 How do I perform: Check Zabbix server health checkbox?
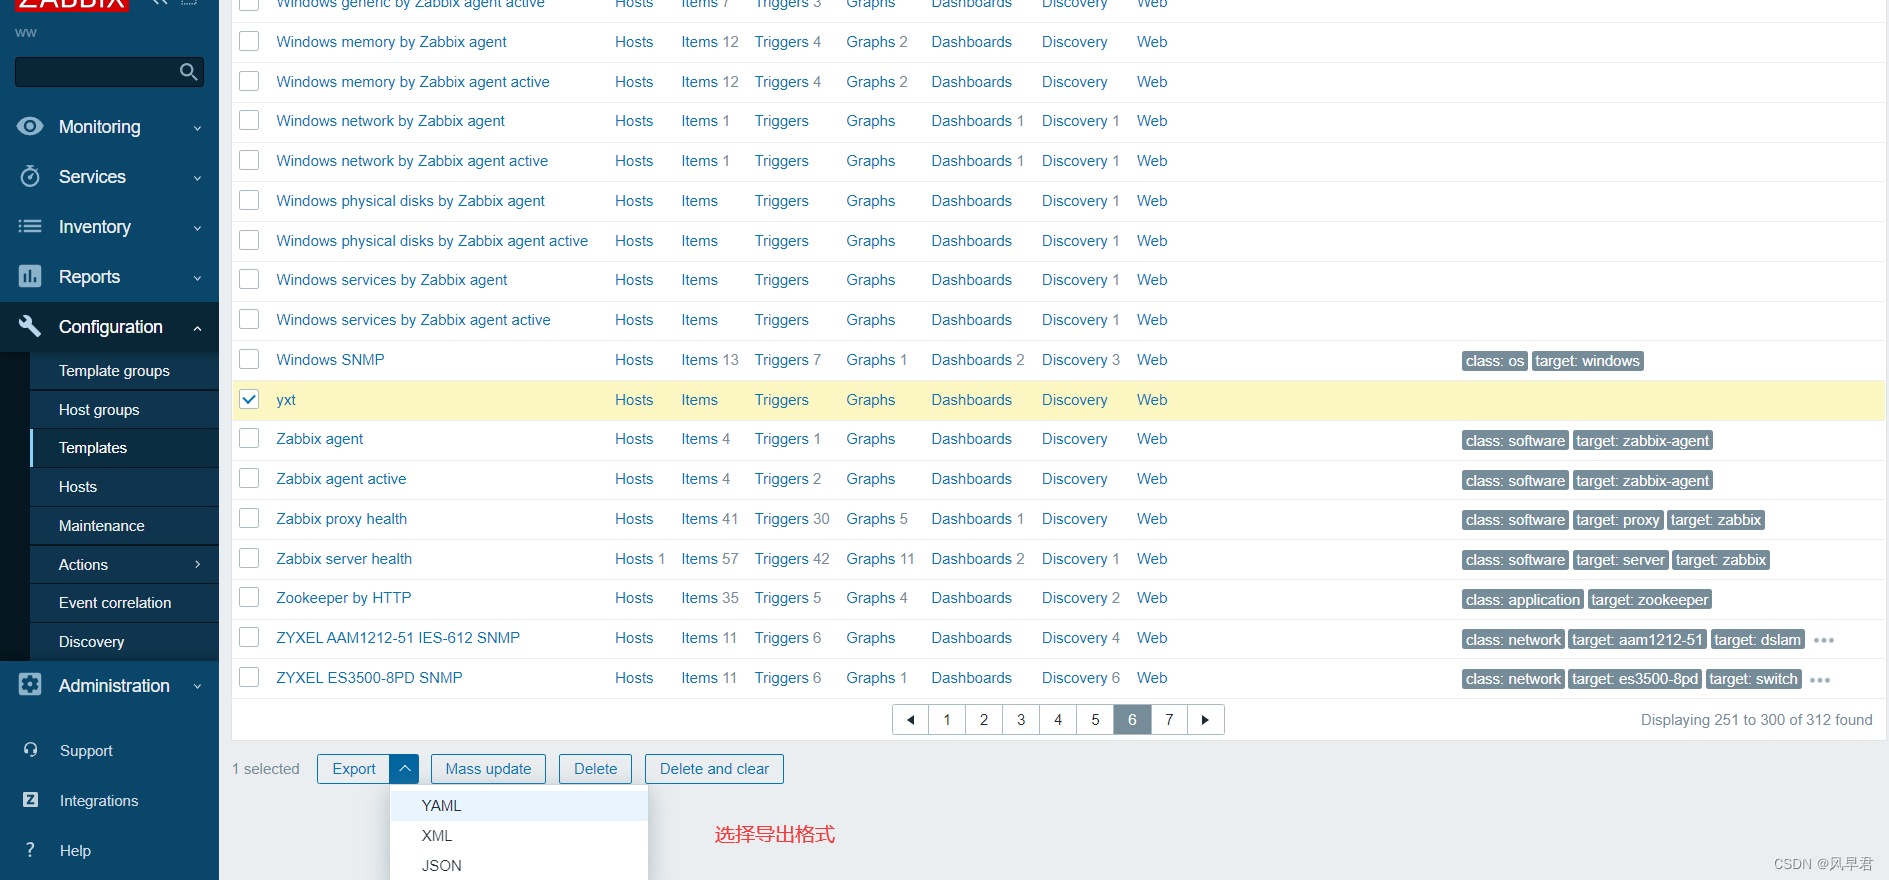click(249, 558)
